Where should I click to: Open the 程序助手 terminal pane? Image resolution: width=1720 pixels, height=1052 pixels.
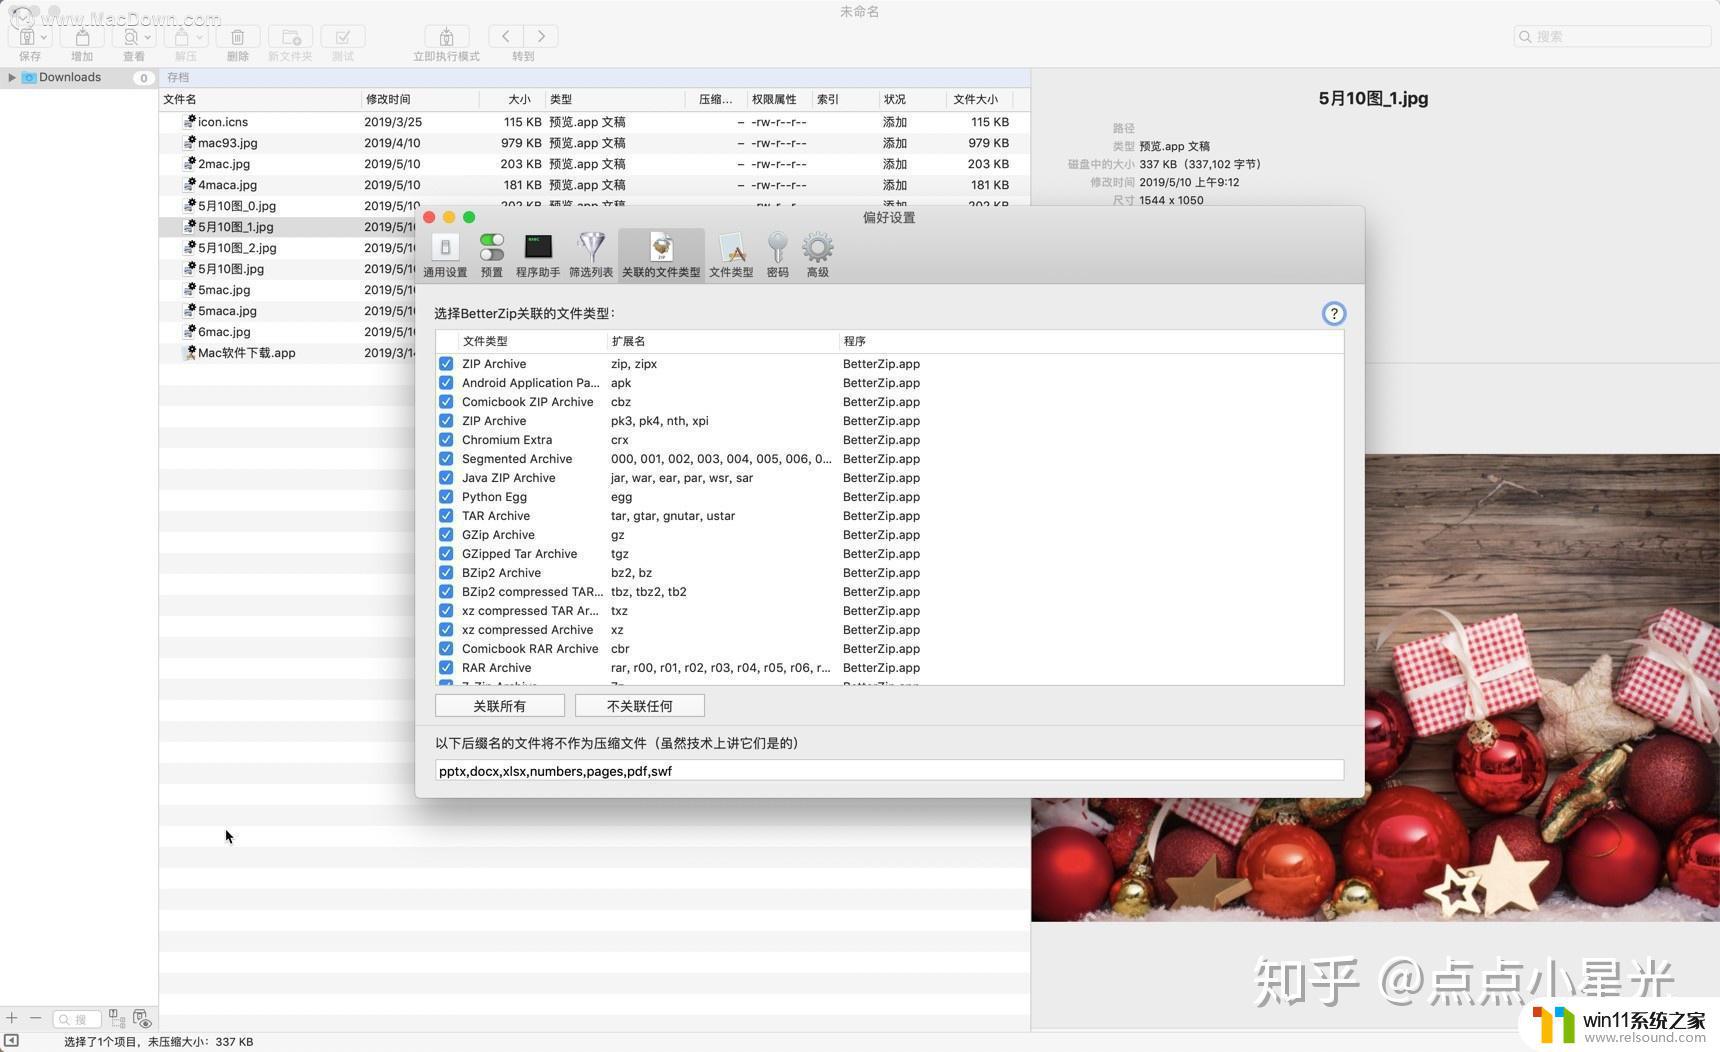coord(538,255)
